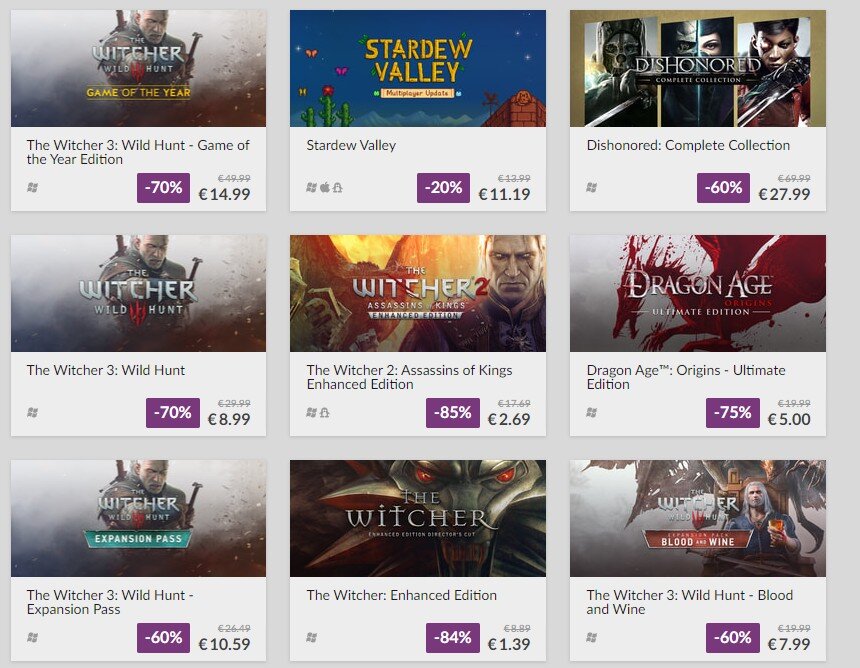
Task: Click Windows icon under Dishonored: Complete Collection
Action: 592,188
